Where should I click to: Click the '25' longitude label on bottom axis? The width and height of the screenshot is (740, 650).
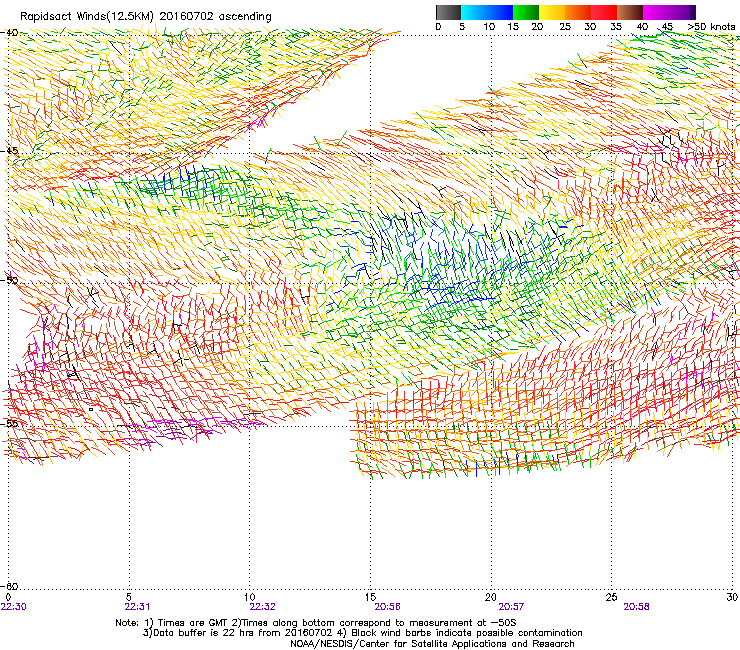(611, 597)
